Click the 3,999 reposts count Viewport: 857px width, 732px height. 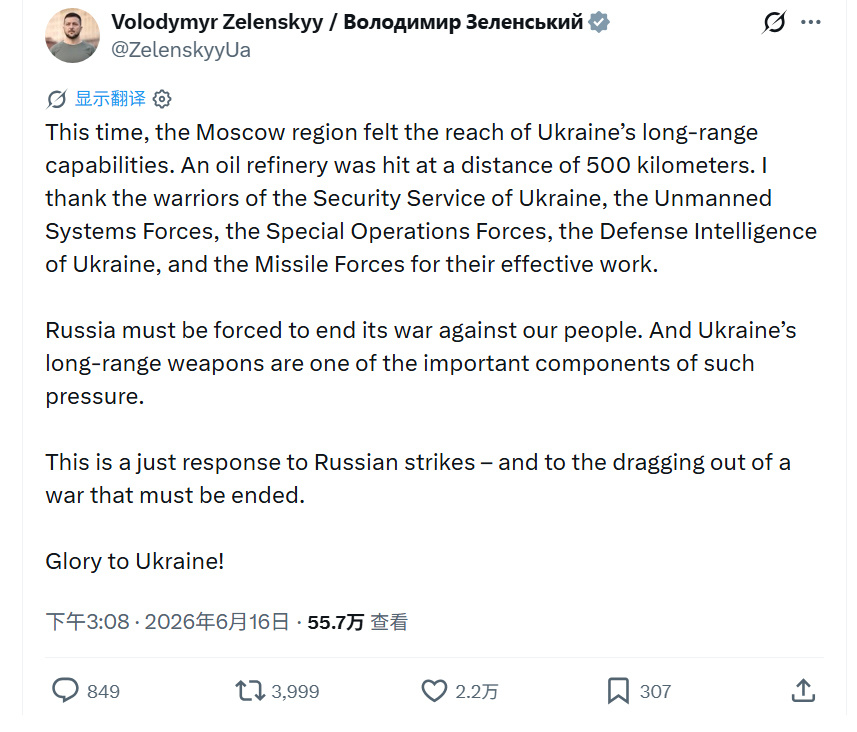[295, 692]
